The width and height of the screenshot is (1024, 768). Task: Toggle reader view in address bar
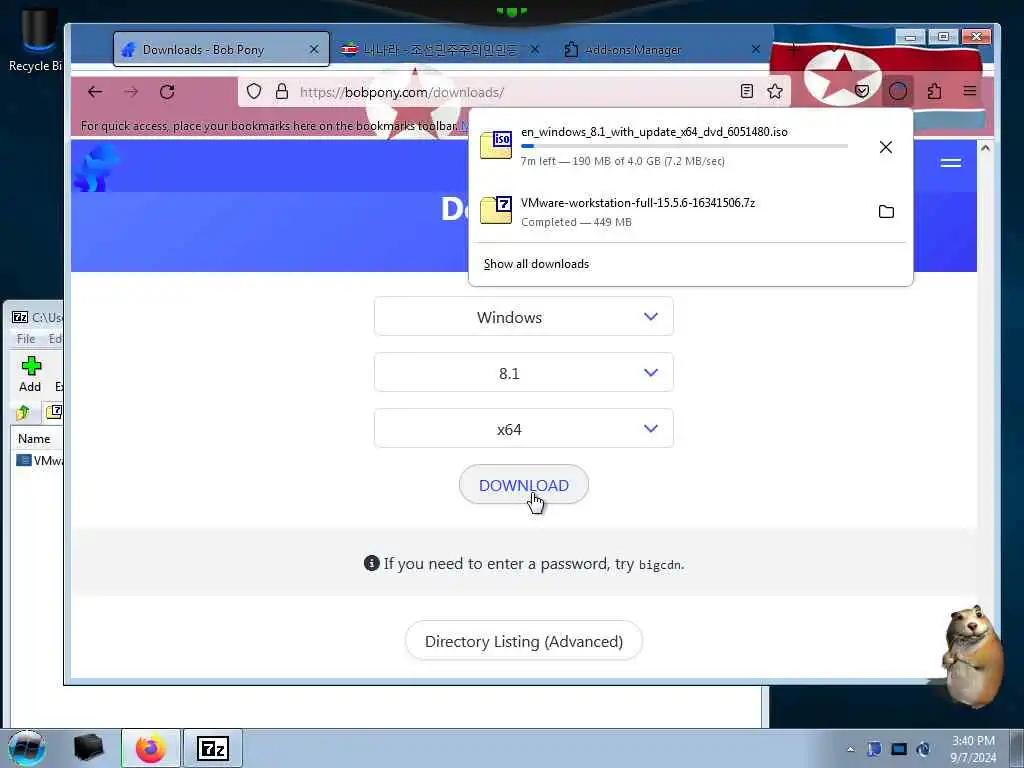tap(747, 91)
